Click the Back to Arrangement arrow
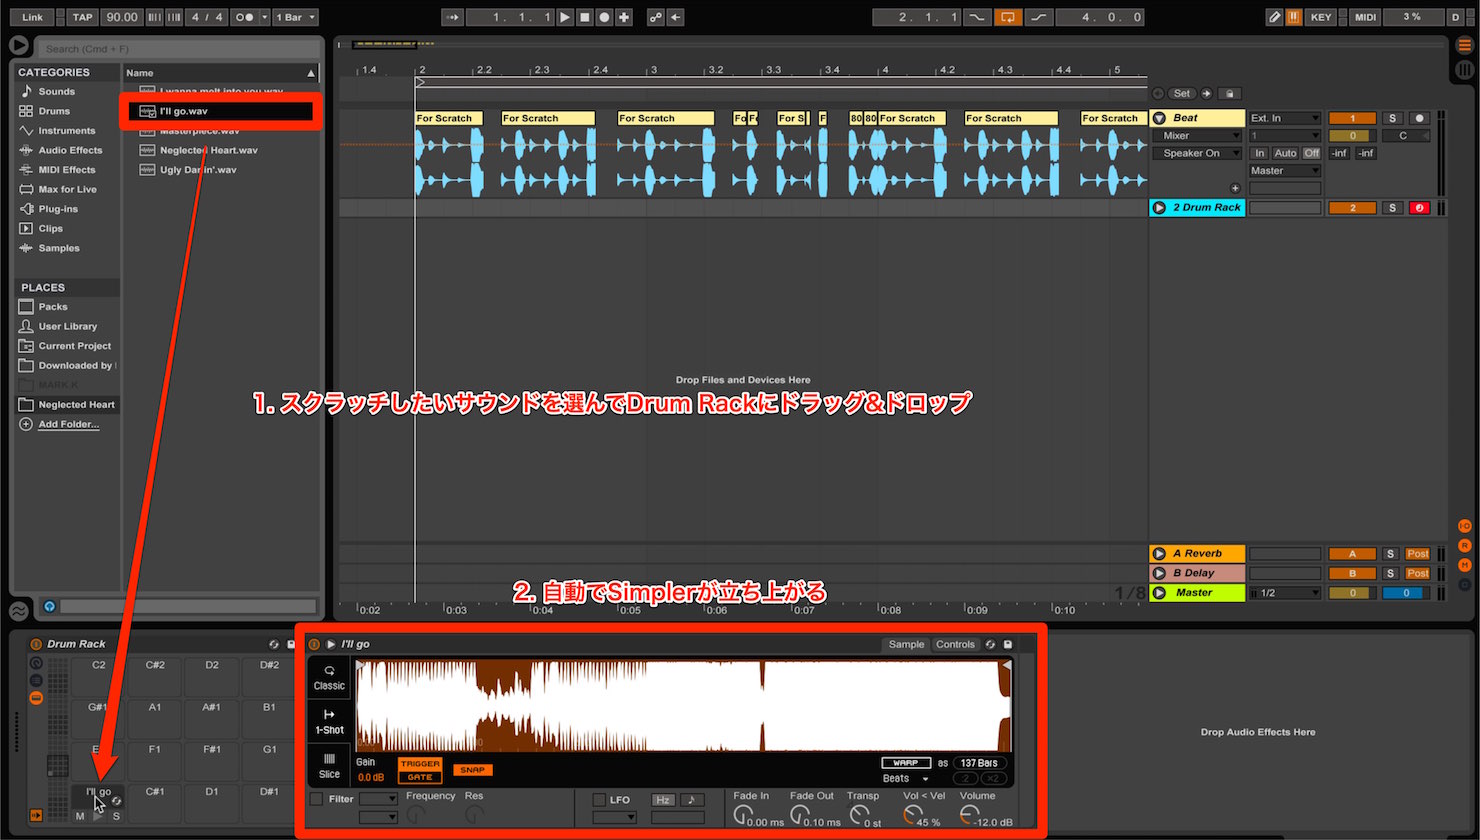The image size is (1480, 840). coord(676,17)
